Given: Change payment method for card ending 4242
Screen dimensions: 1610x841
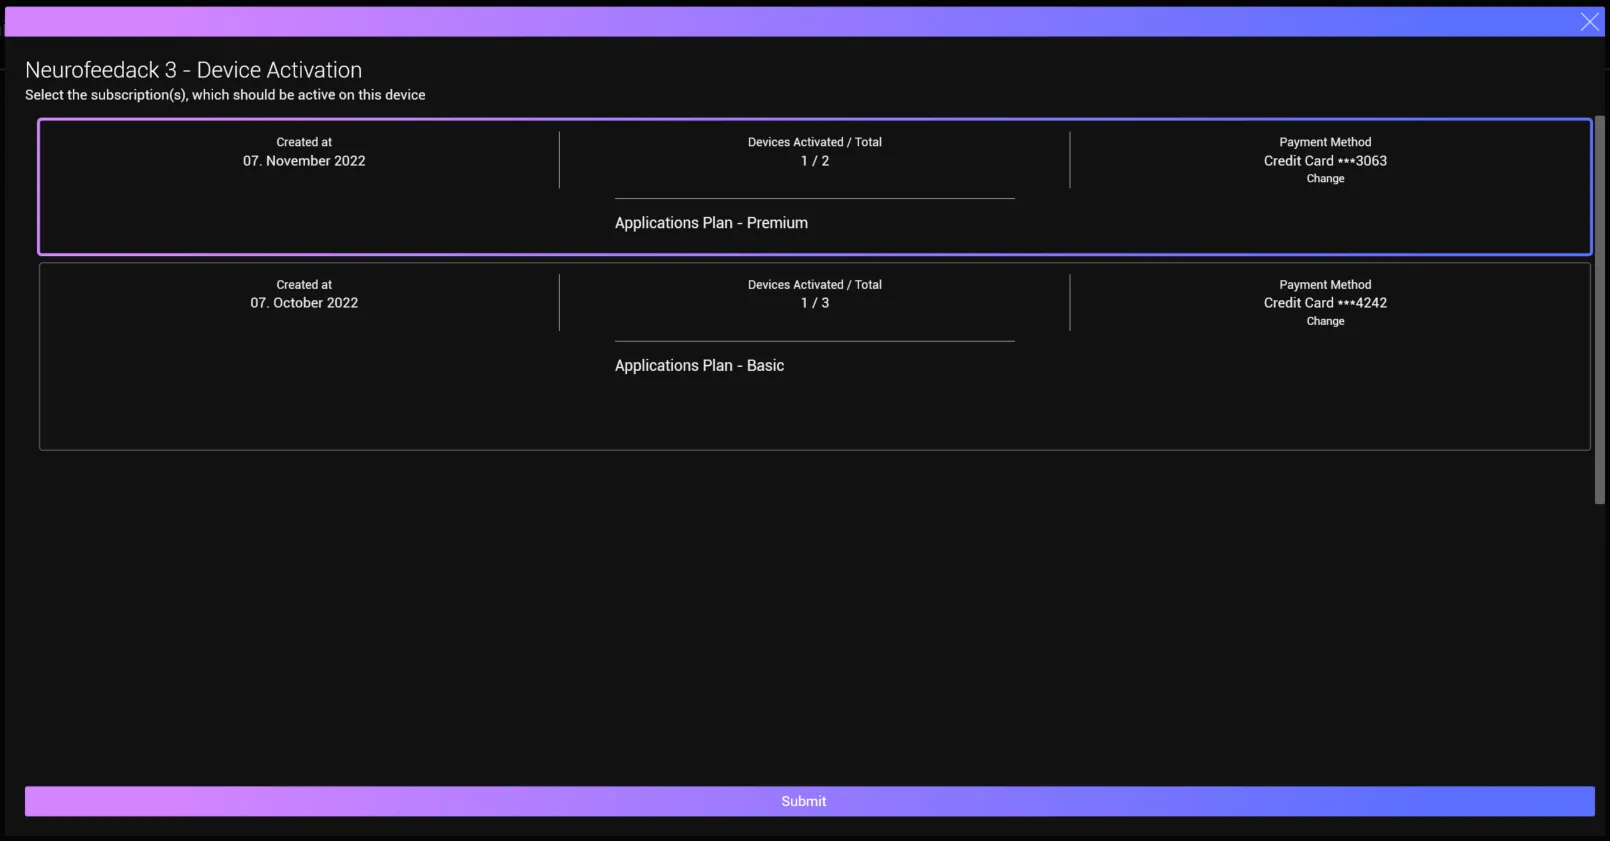Looking at the screenshot, I should (1325, 322).
